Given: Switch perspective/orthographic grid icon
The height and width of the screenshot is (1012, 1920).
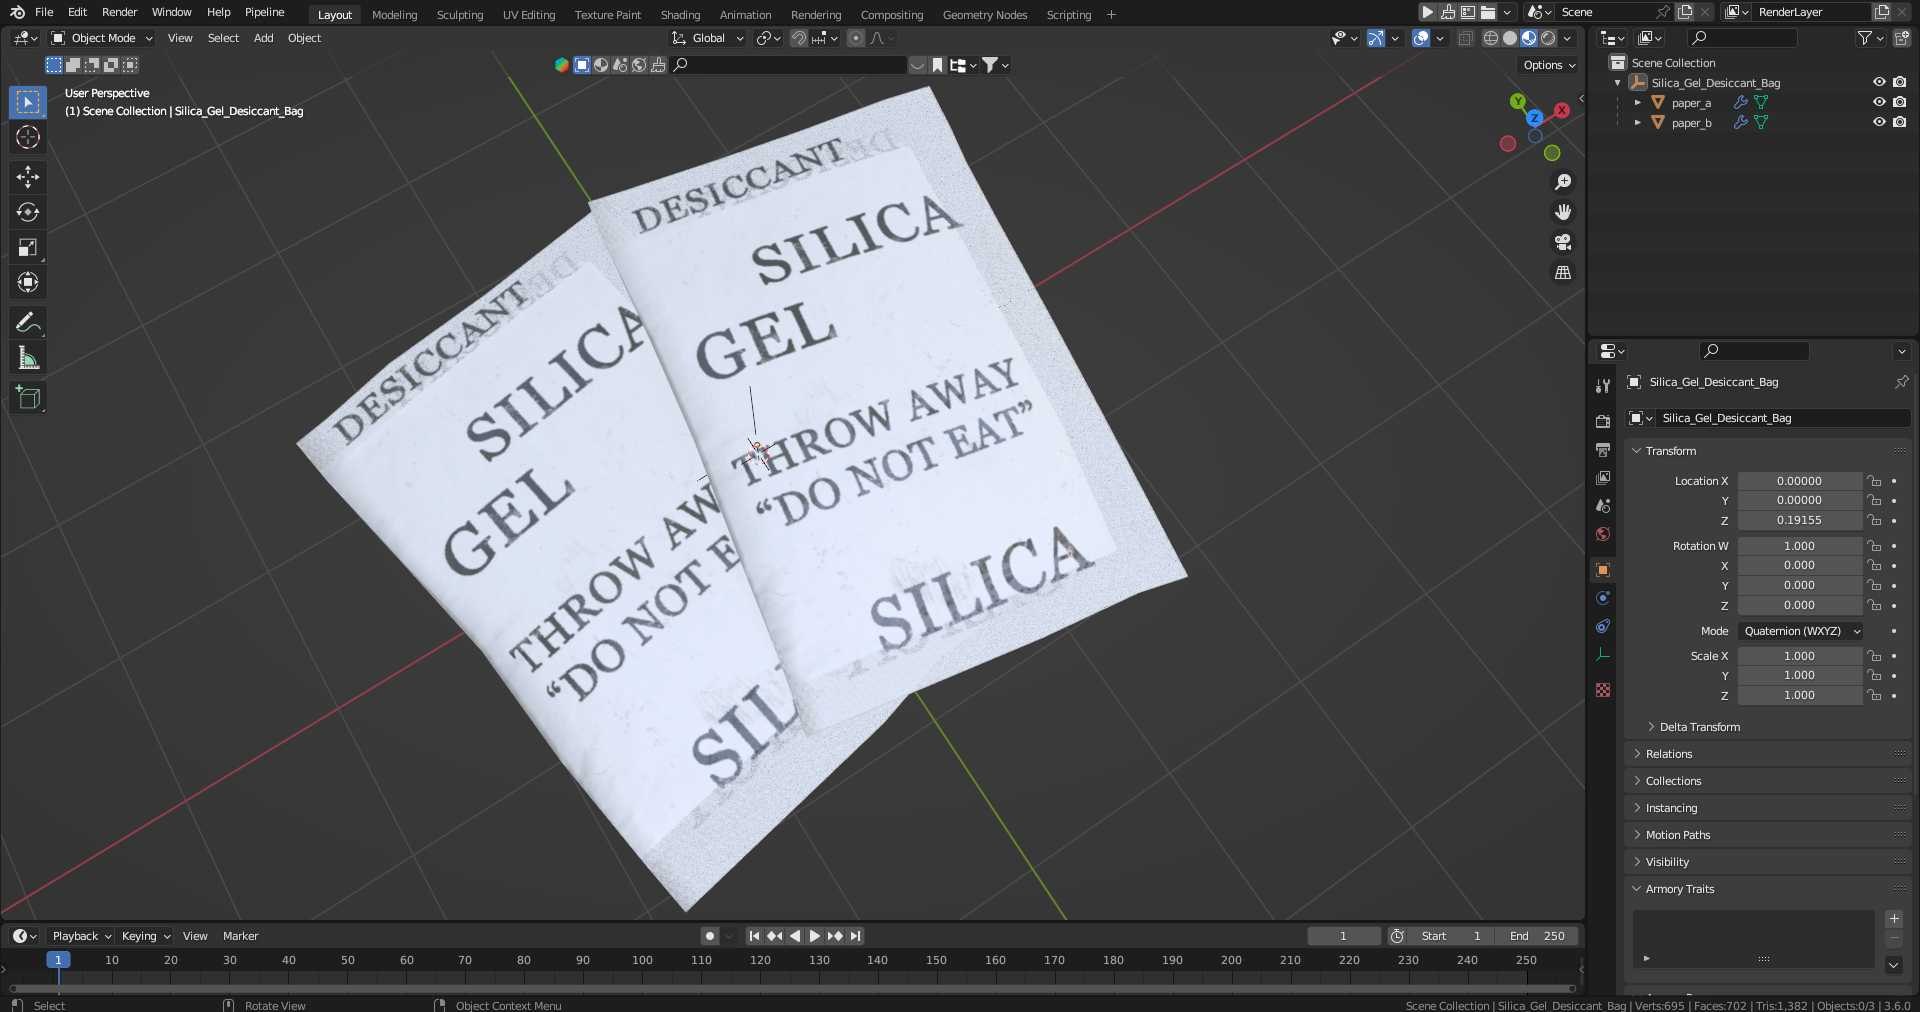Looking at the screenshot, I should [1563, 272].
